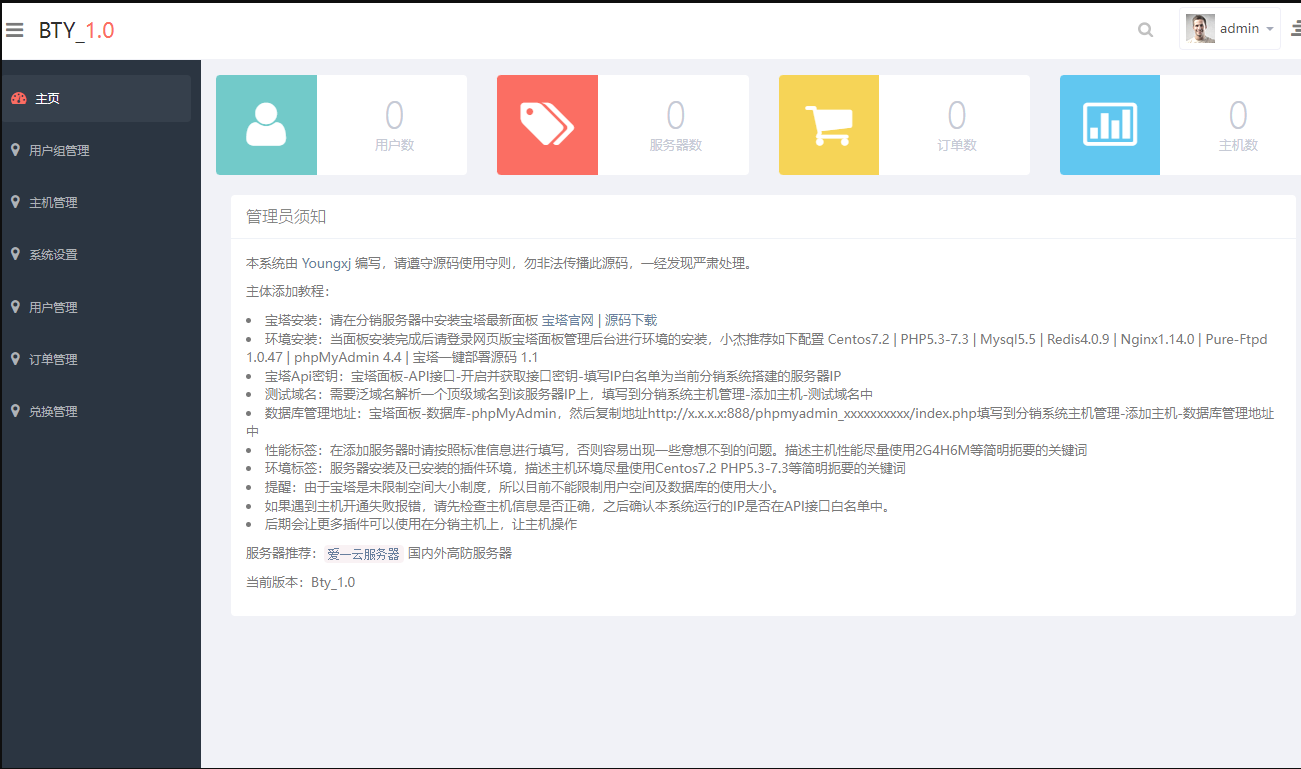Screen dimensions: 1301x769
Task: Click the user icon on the 用户数 card
Action: 266,125
